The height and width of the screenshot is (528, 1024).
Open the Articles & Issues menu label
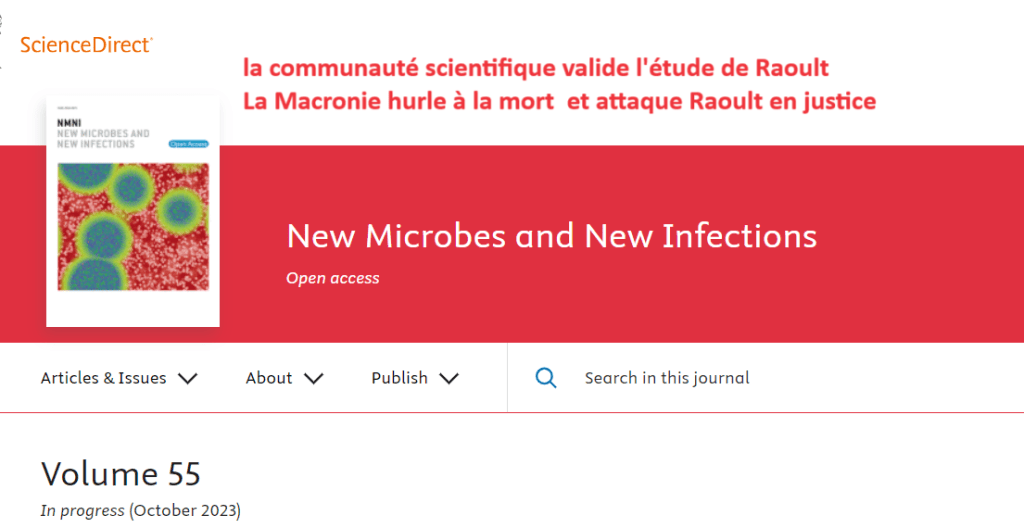pyautogui.click(x=104, y=378)
